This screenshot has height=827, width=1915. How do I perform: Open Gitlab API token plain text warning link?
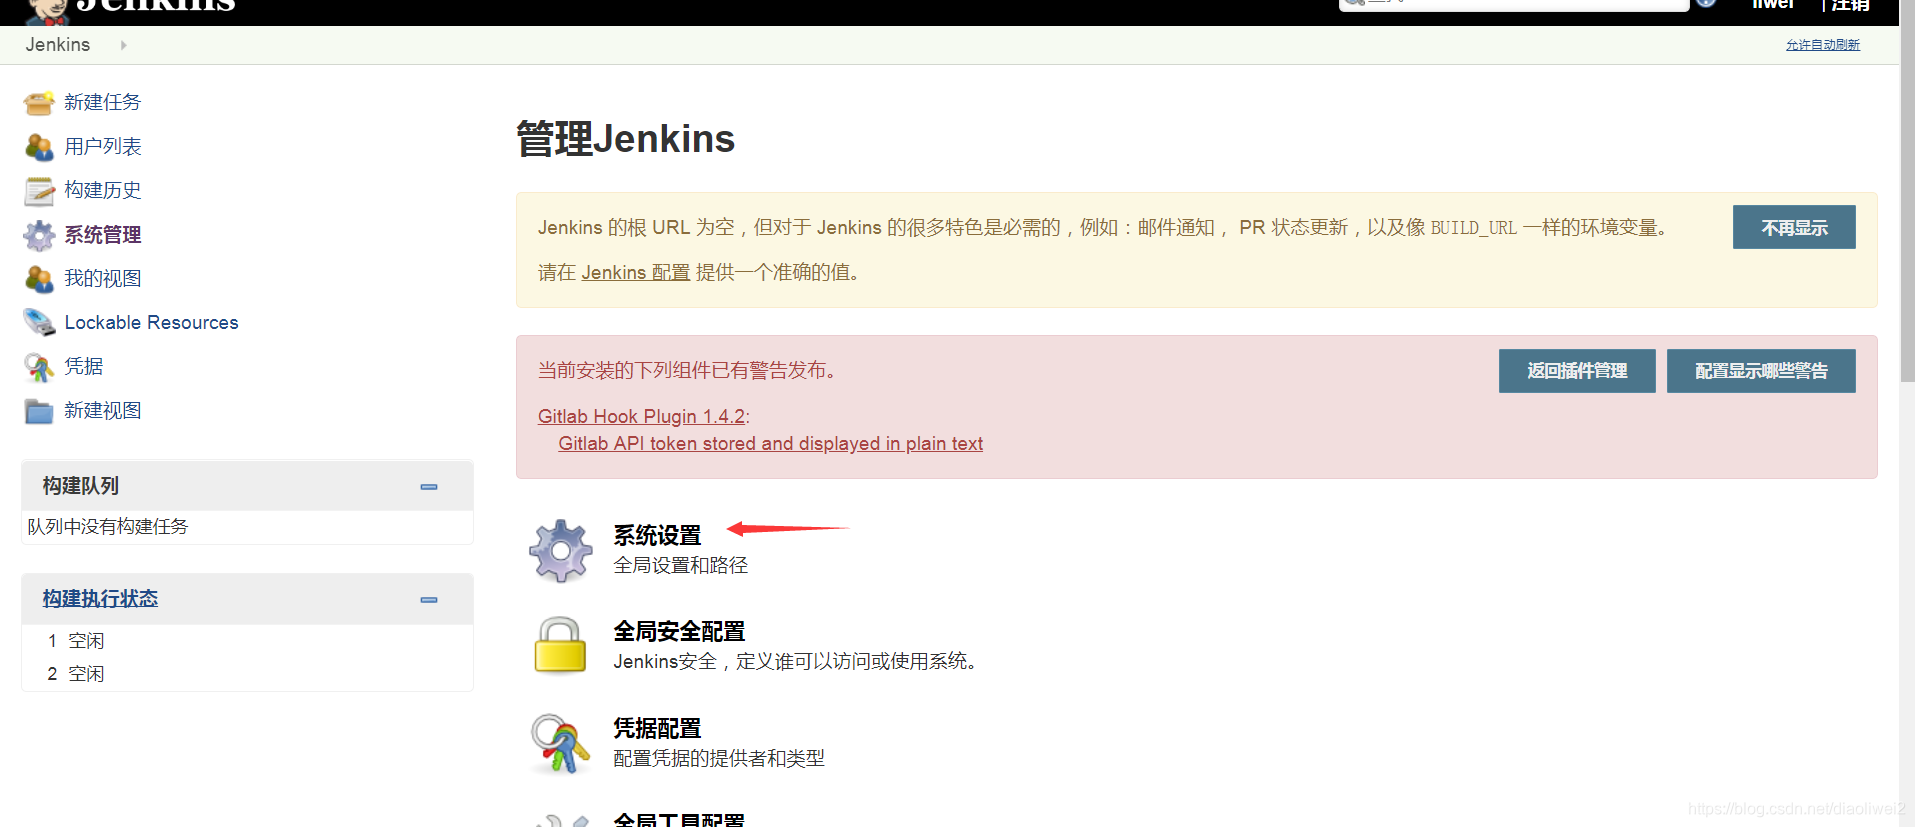[770, 443]
